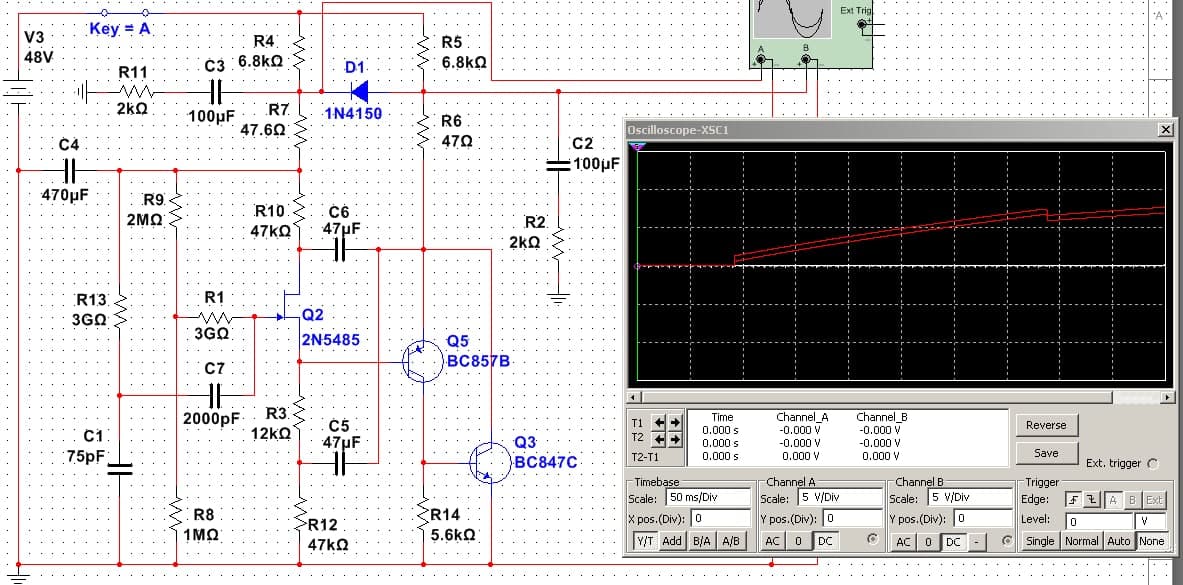Toggle the Key = A switch
The width and height of the screenshot is (1183, 585).
[x=124, y=12]
